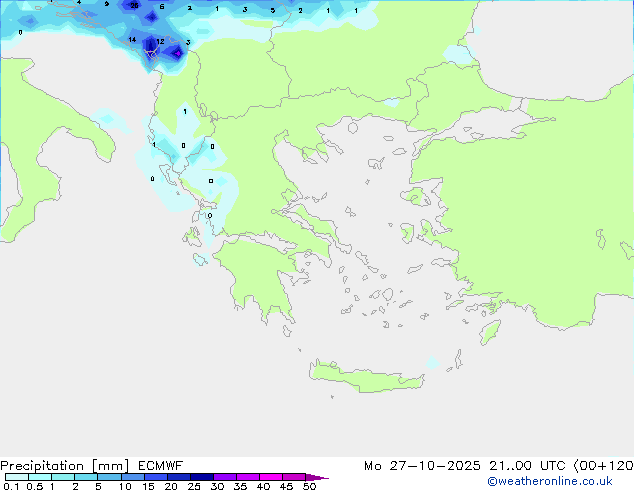This screenshot has width=634, height=490.
Task: Click the "15" legend scale label
Action: (x=148, y=486)
